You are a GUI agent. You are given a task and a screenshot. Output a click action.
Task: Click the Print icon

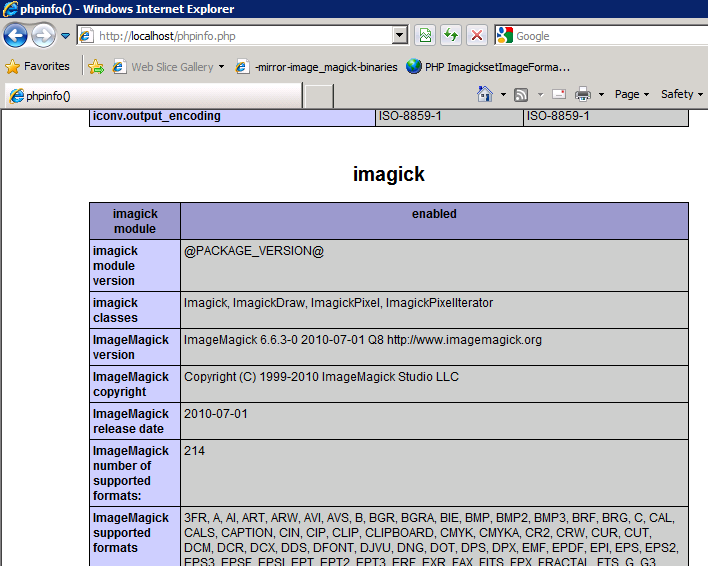click(x=582, y=94)
